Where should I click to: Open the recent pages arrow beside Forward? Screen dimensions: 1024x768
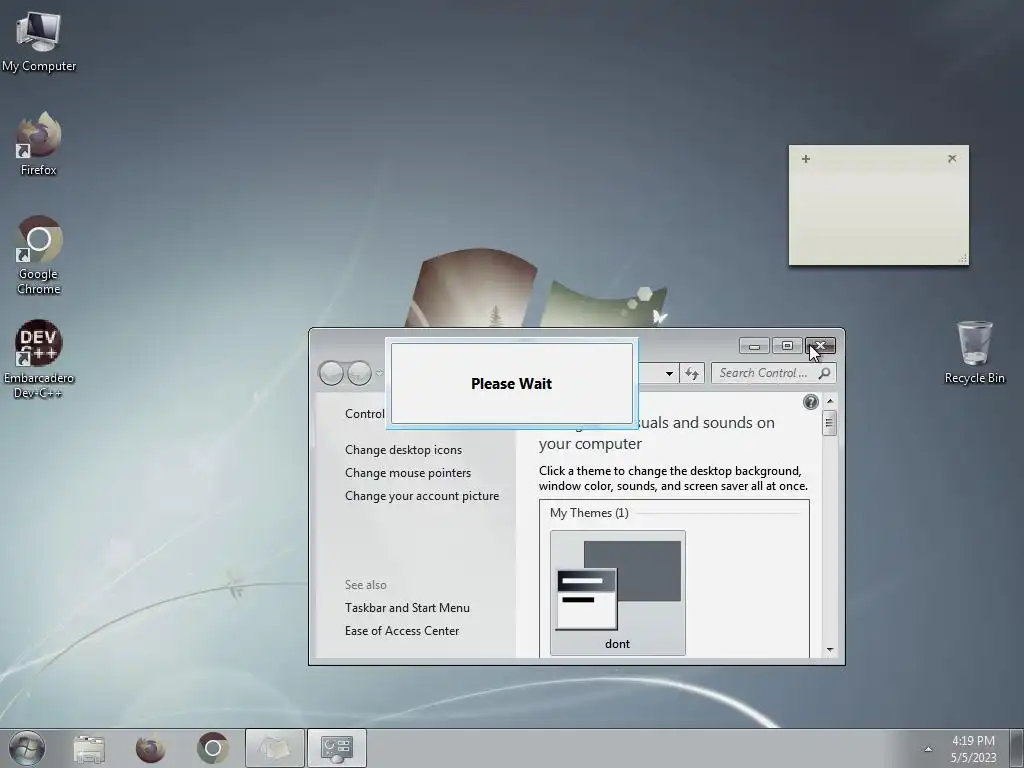pos(379,374)
